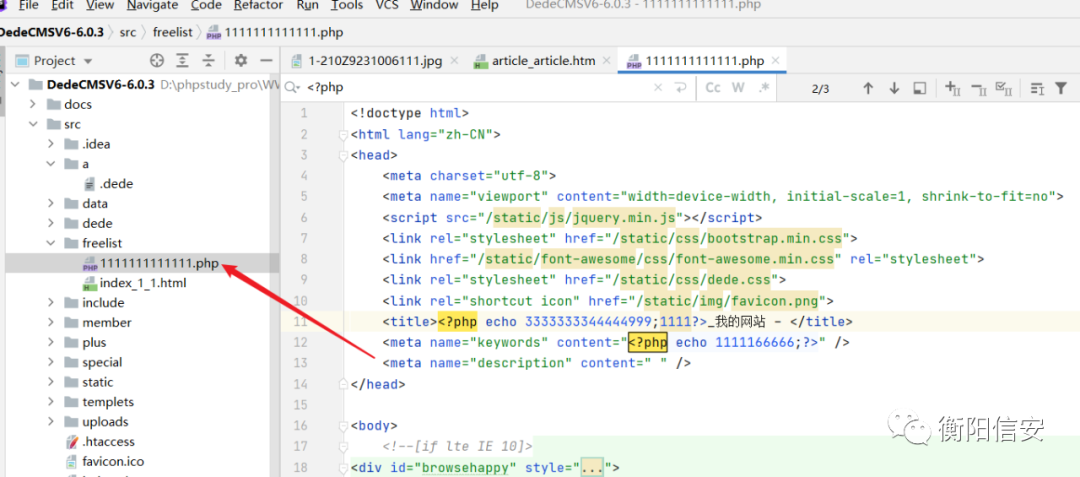Click the 1111111111111.php breadcrumb
Viewport: 1080px width, 477px height.
pyautogui.click(x=284, y=32)
